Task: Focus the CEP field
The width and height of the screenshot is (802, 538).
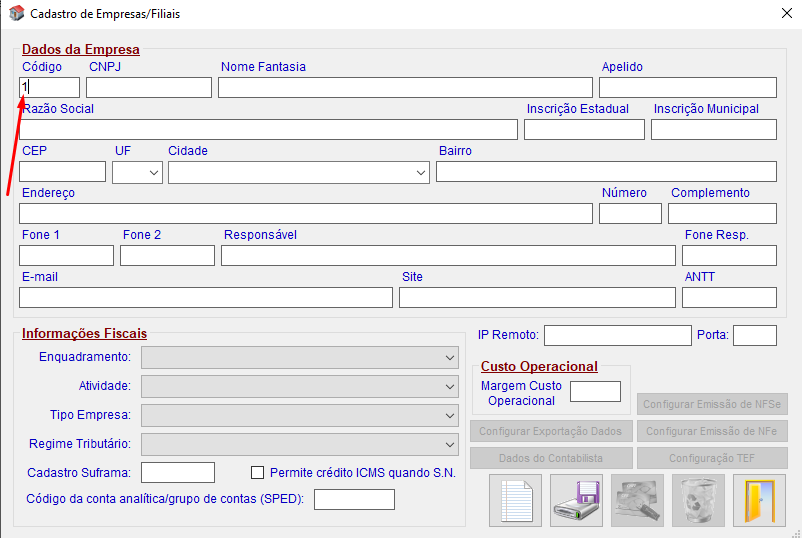Action: coord(62,172)
